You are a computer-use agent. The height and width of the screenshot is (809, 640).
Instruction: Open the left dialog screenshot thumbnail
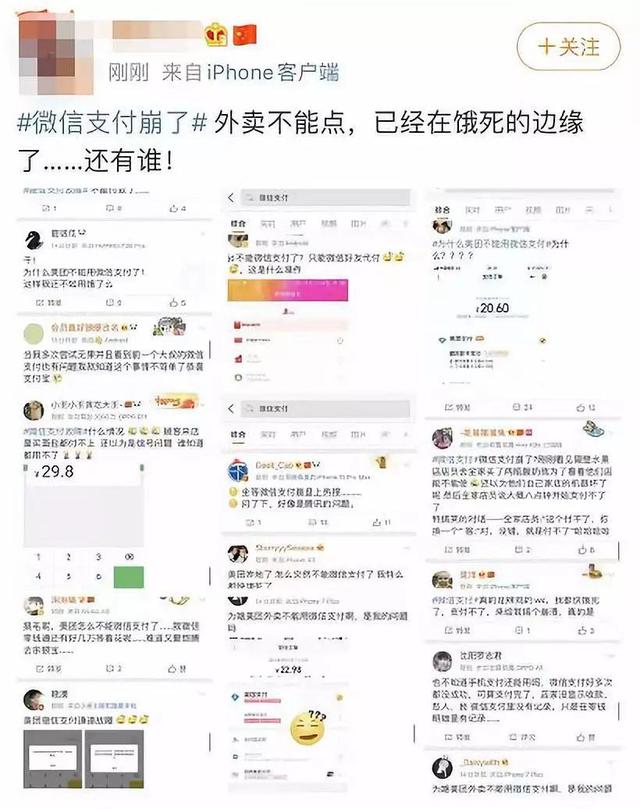click(53, 758)
